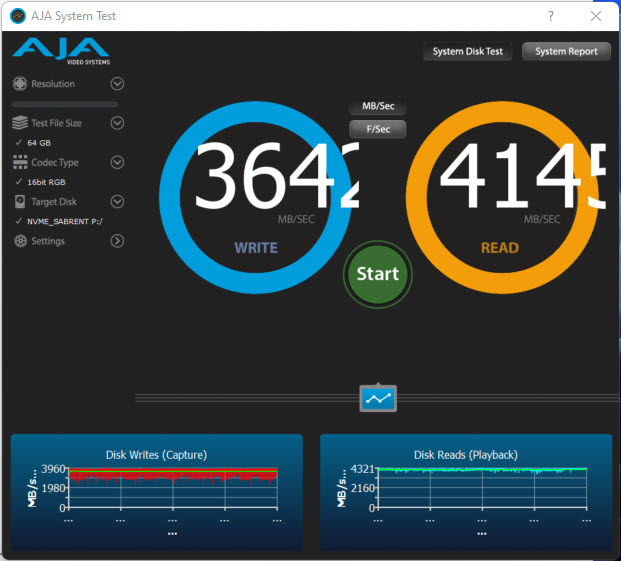Viewport: 621px width, 561px height.
Task: Click the Codec Type film icon
Action: (20, 162)
